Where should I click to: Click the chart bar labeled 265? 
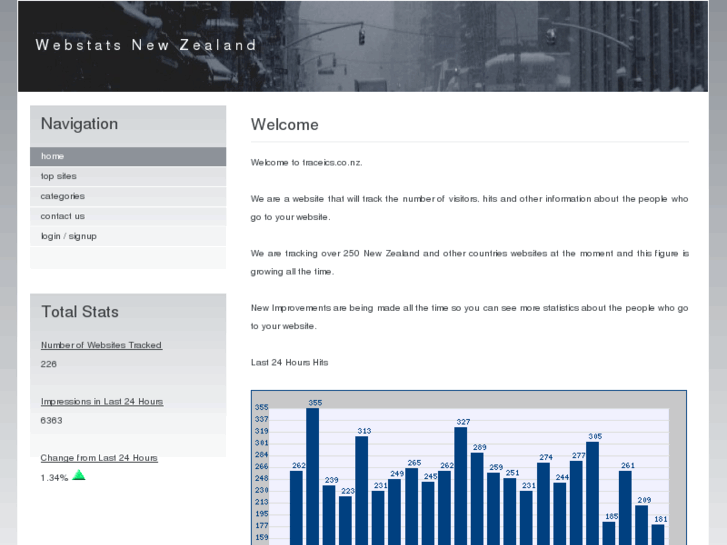tap(411, 507)
